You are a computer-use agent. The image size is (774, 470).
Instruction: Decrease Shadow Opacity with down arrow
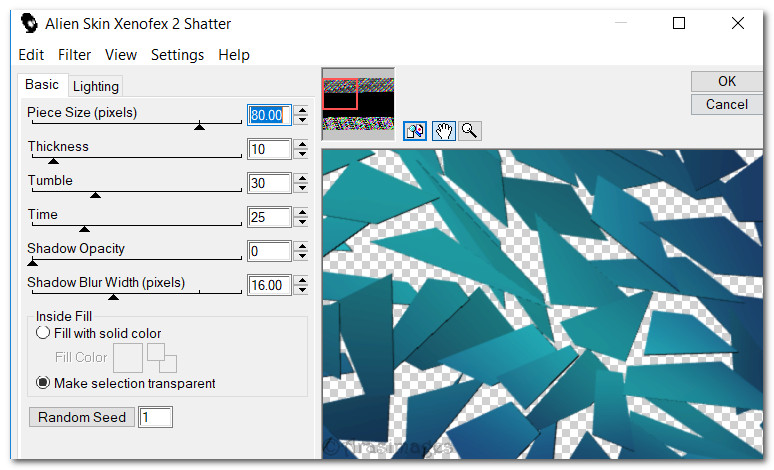point(302,256)
